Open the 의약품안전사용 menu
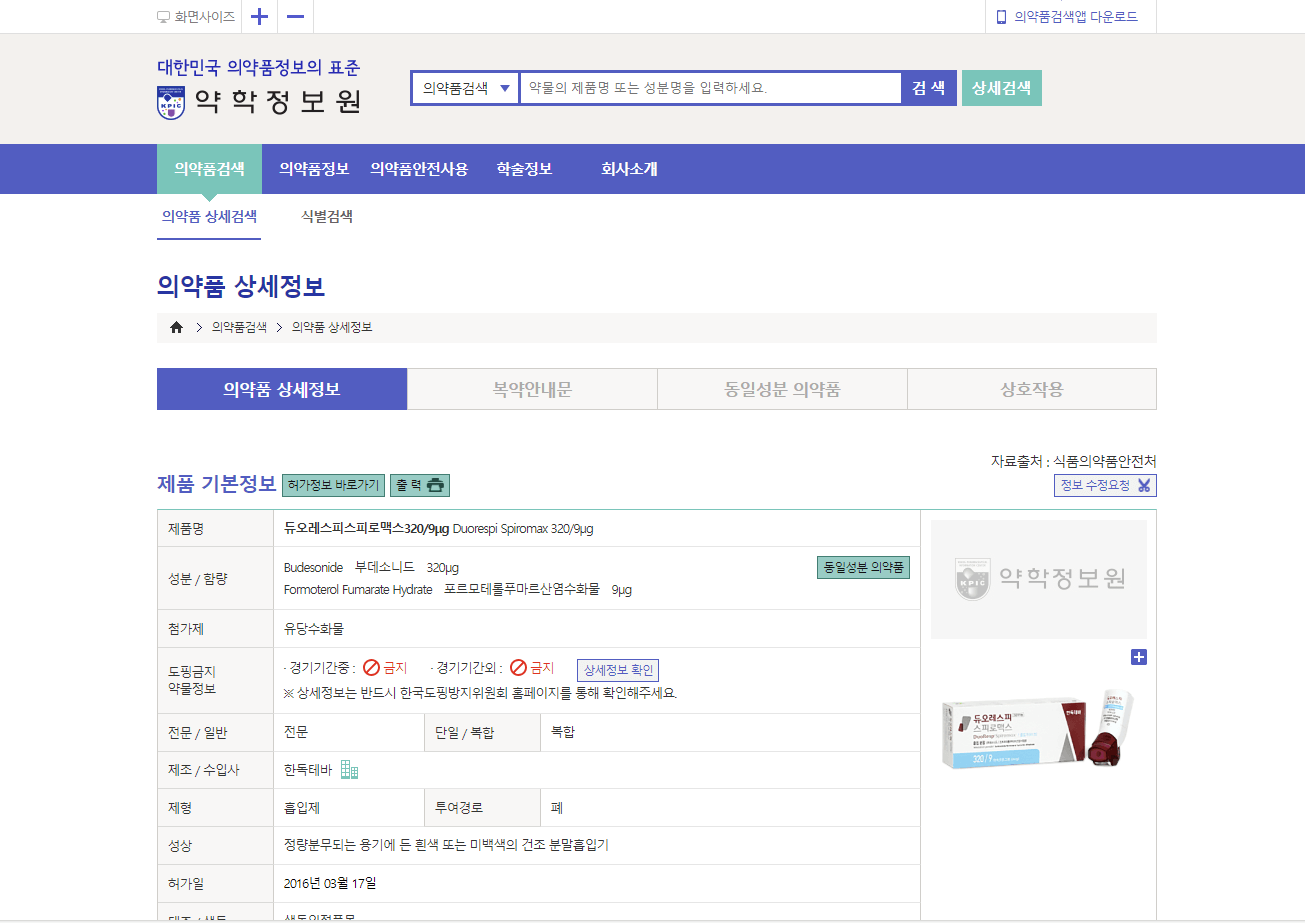Image resolution: width=1305 pixels, height=923 pixels. click(419, 169)
